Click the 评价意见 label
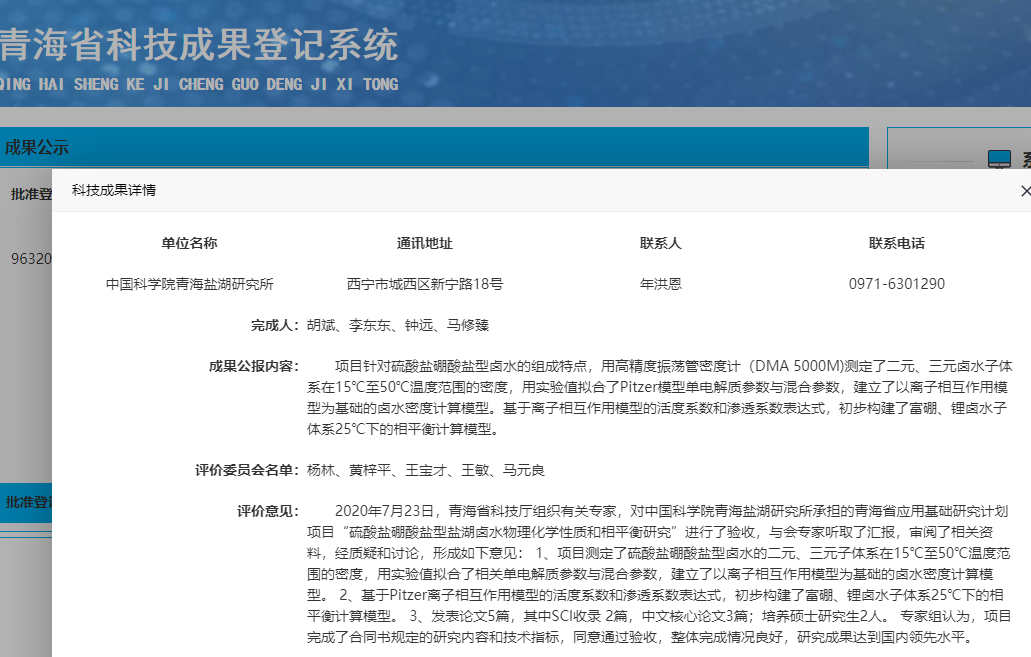The image size is (1031, 657). click(x=267, y=511)
